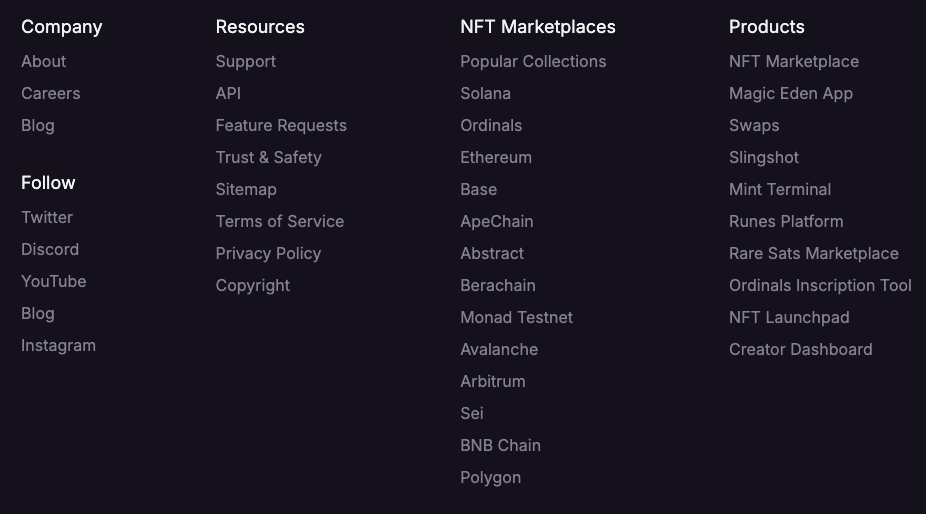Open the Arbitrum marketplace link
The image size is (926, 514).
(493, 382)
